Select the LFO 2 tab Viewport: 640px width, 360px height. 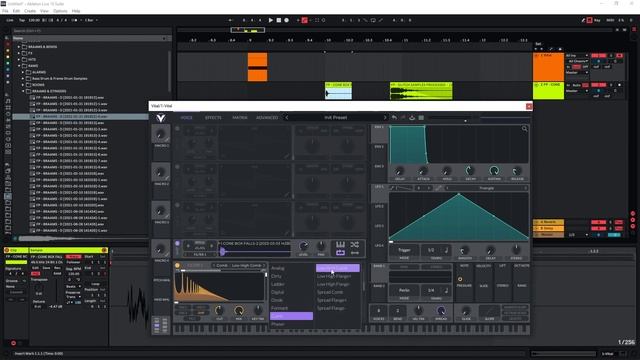pos(379,206)
